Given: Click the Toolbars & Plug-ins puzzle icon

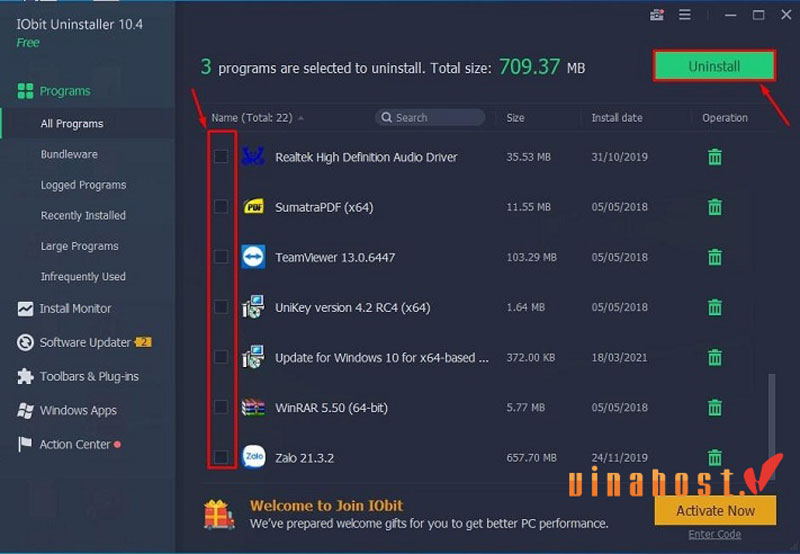Looking at the screenshot, I should [25, 376].
